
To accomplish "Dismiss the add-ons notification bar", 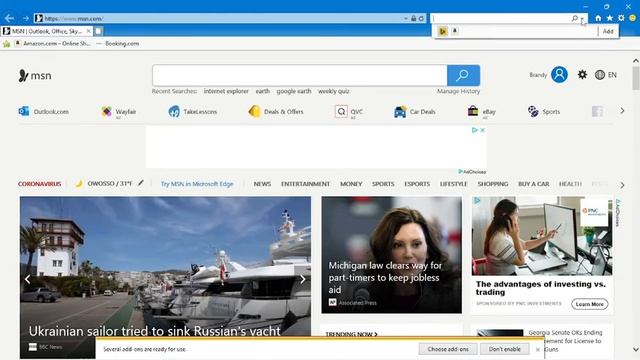I will (538, 349).
